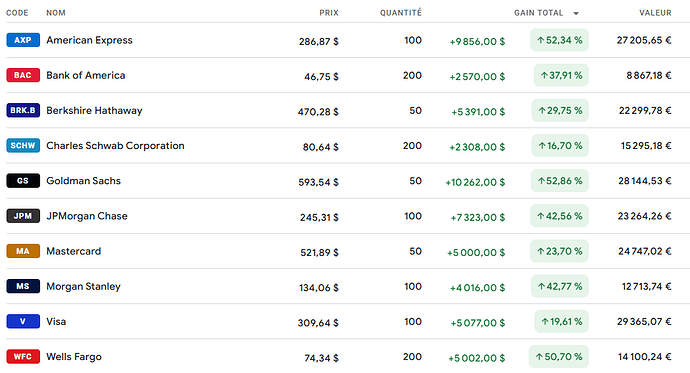
Task: Sort by the Valeur column header
Action: coord(655,13)
